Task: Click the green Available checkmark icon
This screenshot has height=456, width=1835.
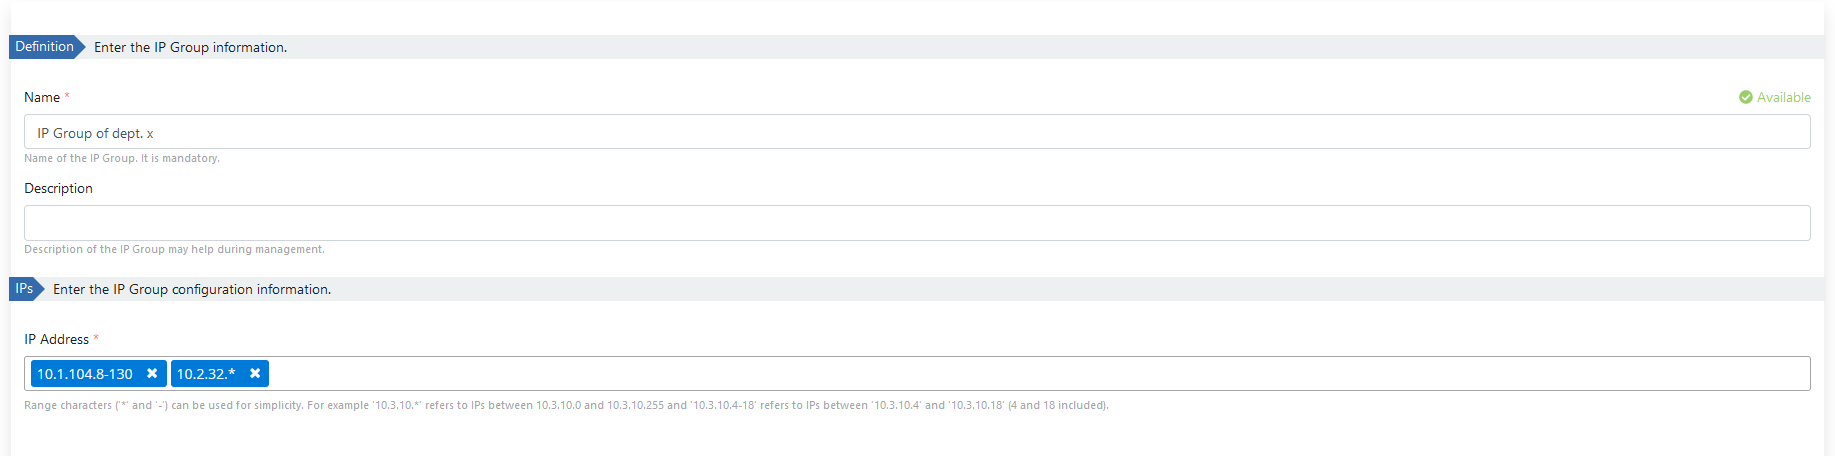Action: tap(1745, 98)
